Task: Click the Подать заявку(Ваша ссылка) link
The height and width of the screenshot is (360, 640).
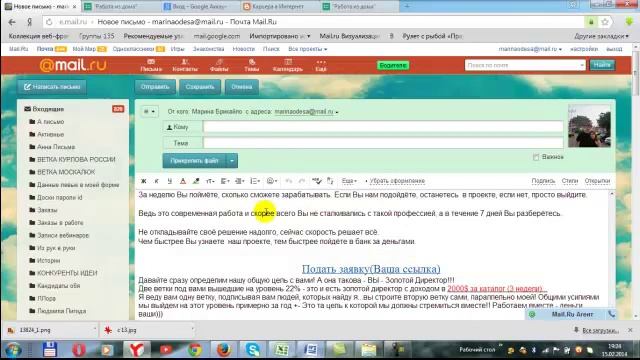Action: [x=371, y=269]
